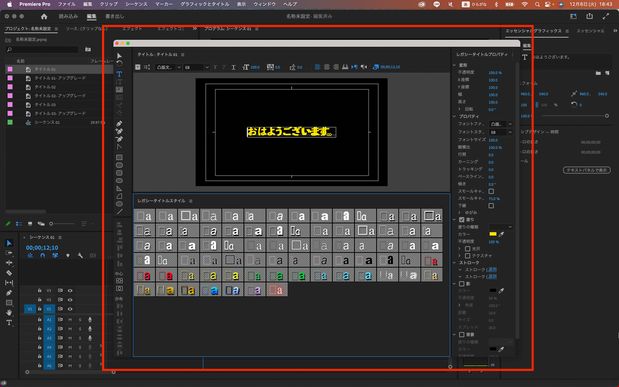The width and height of the screenshot is (619, 387).
Task: Collapse the 変形 (Transform) section
Action: coord(454,65)
